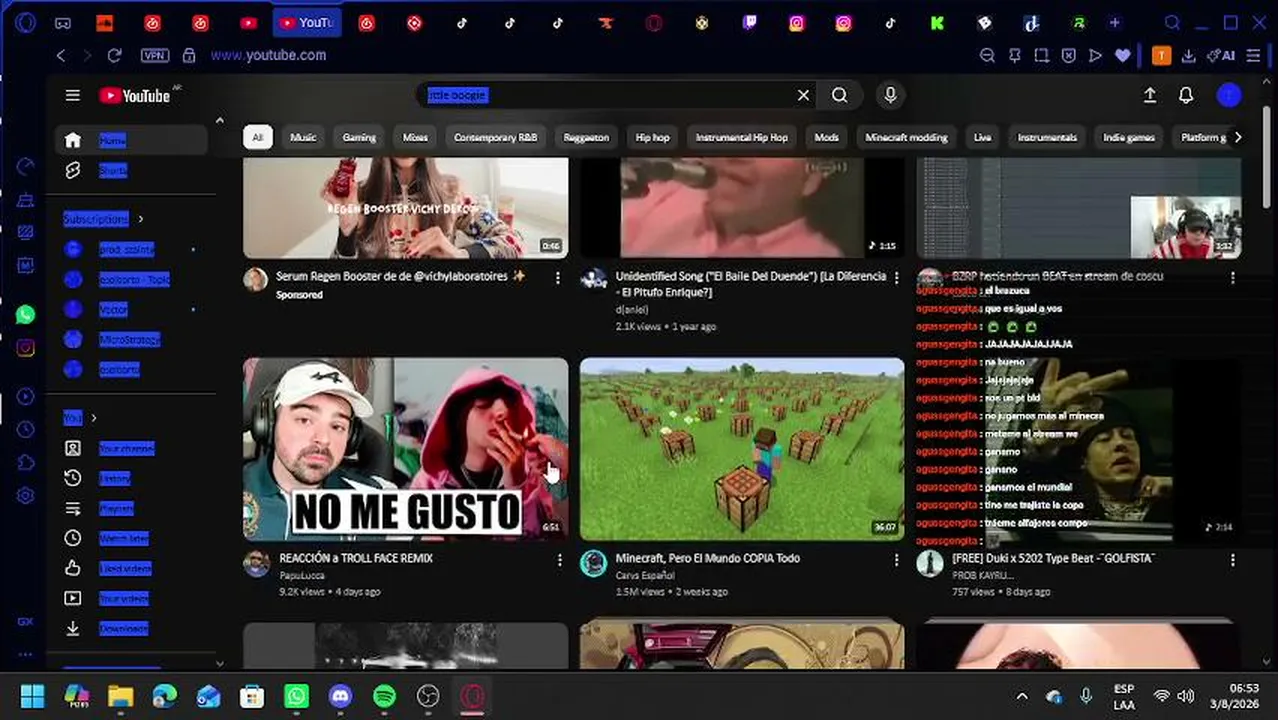Image resolution: width=1278 pixels, height=720 pixels.
Task: Open the Carva Español channel avatar
Action: pyautogui.click(x=594, y=563)
